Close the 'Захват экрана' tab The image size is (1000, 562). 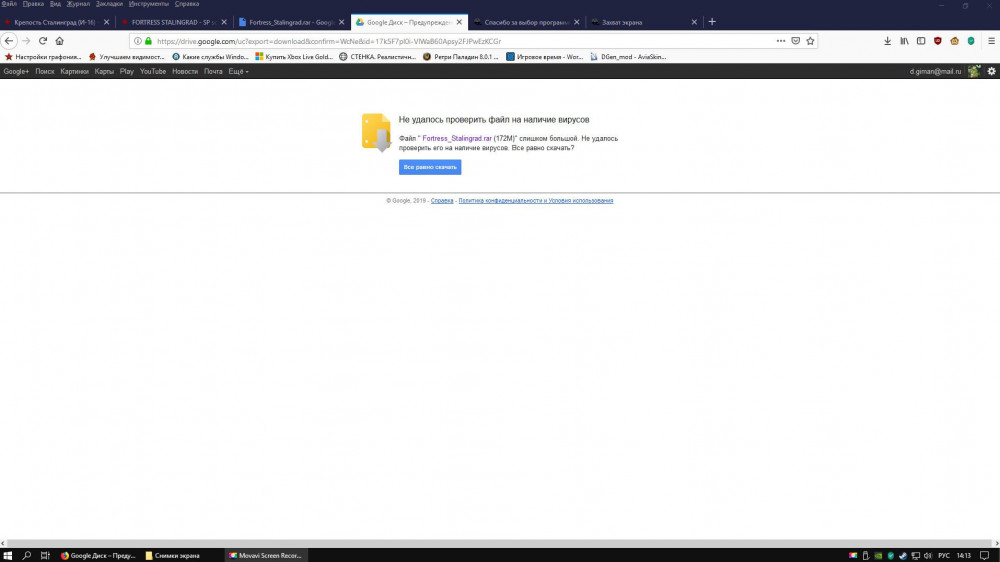[x=694, y=22]
